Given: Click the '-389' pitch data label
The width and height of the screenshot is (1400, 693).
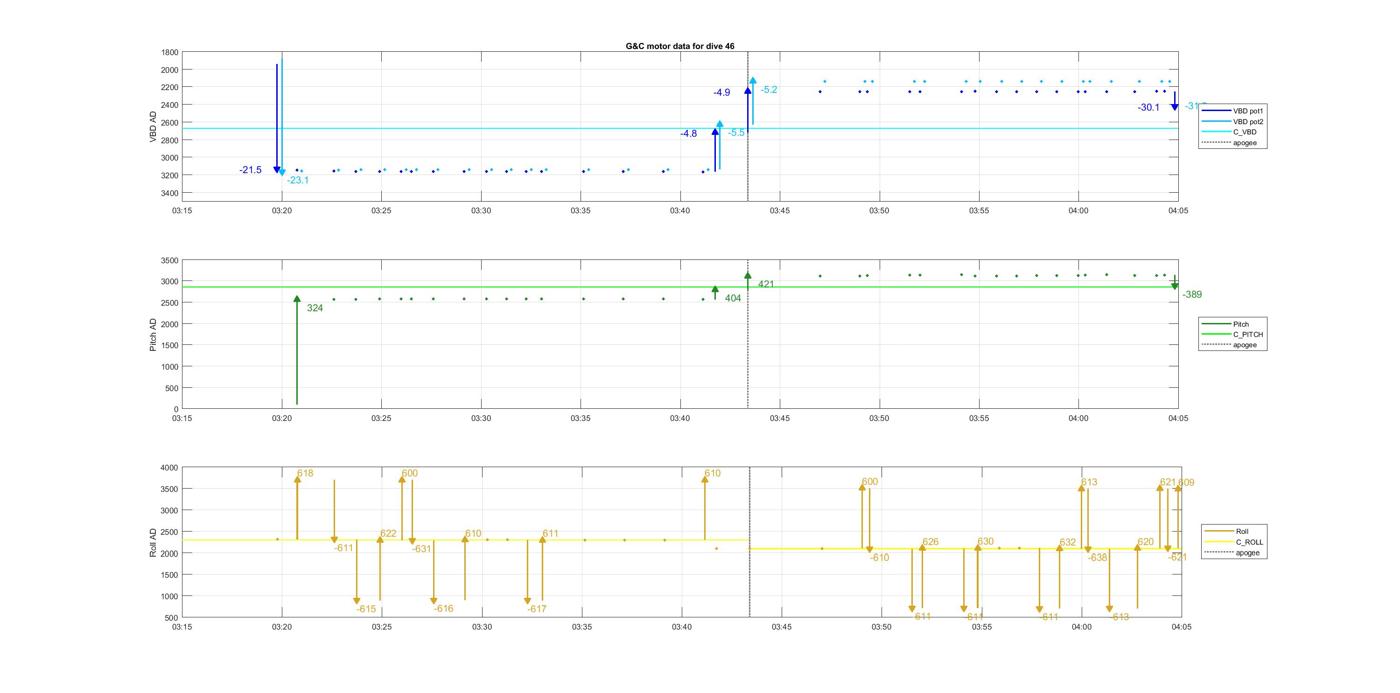Looking at the screenshot, I should [1192, 294].
